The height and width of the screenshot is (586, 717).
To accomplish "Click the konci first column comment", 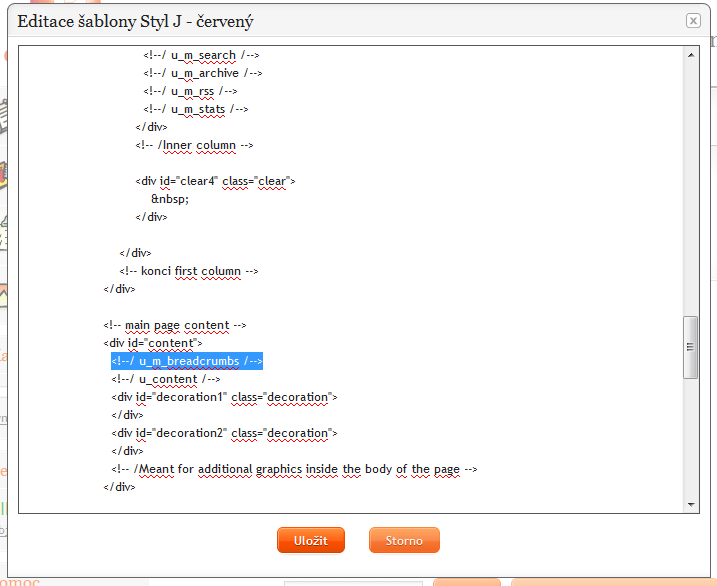I will click(189, 271).
